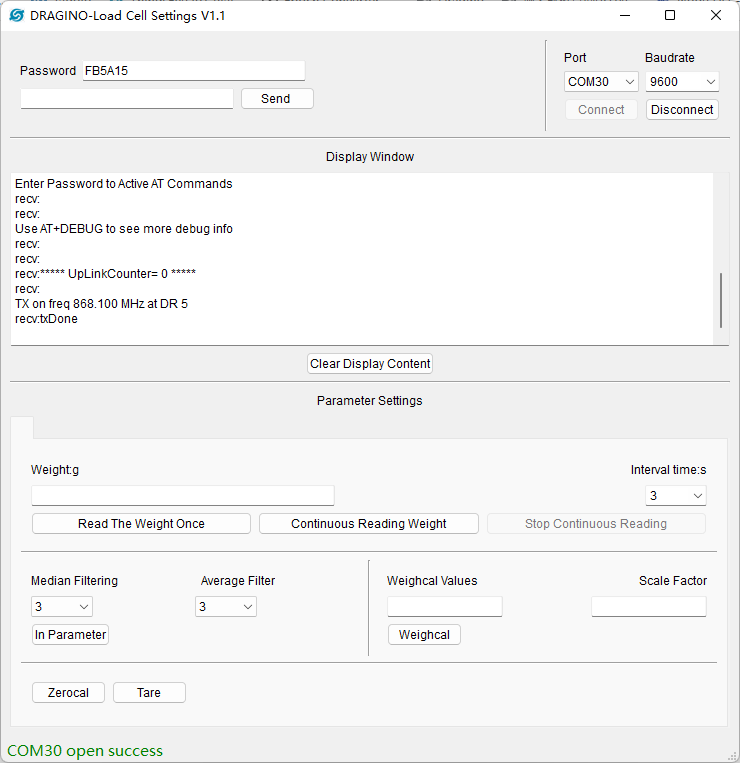Click the Tare button

point(149,692)
